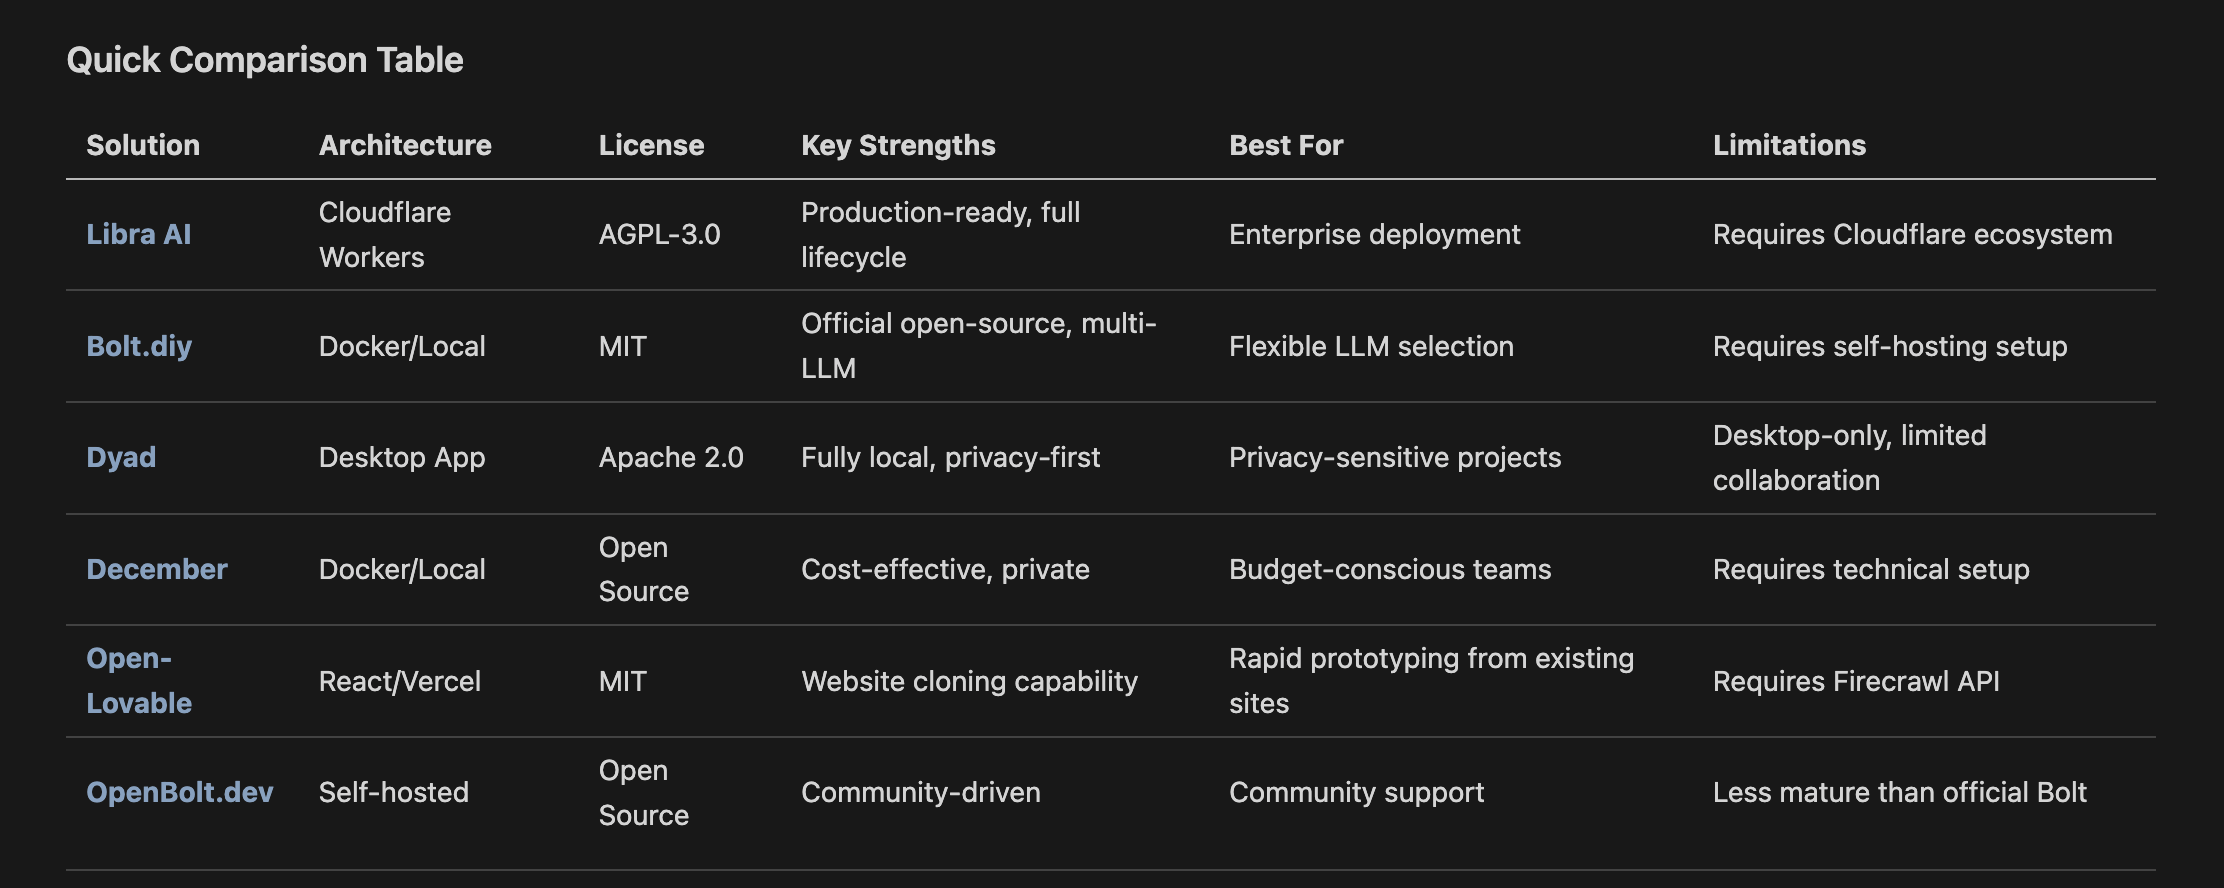Viewport: 2224px width, 888px height.
Task: Go to the OpenBolt.dev link
Action: click(x=180, y=792)
